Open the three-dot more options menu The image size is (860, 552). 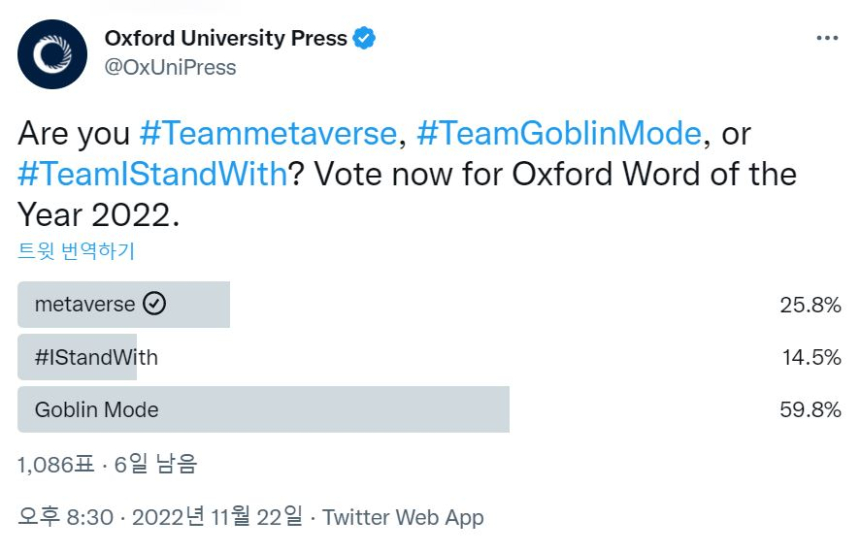[827, 39]
